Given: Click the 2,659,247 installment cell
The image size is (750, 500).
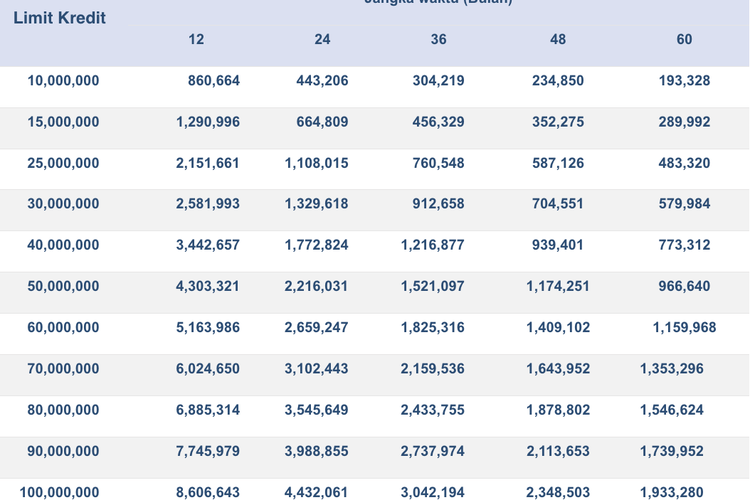Looking at the screenshot, I should coord(317,327).
